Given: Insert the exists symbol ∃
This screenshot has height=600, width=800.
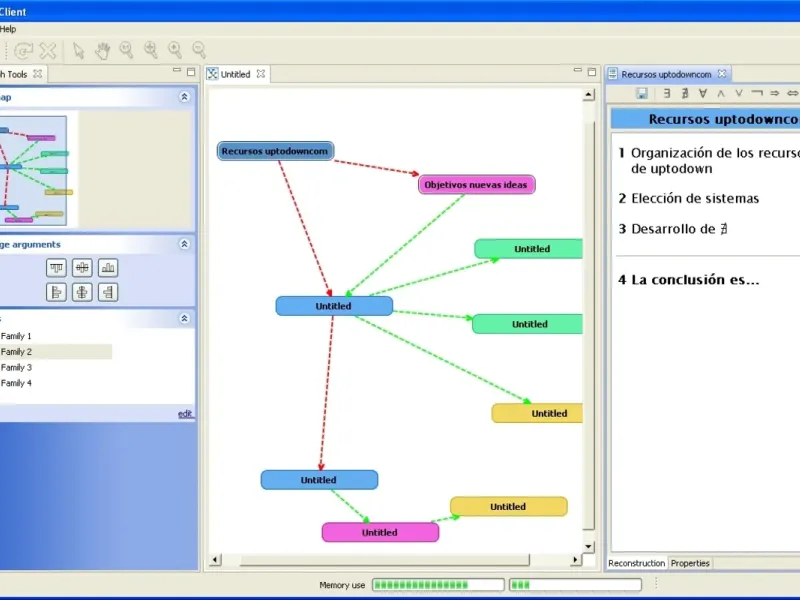Looking at the screenshot, I should pos(667,93).
